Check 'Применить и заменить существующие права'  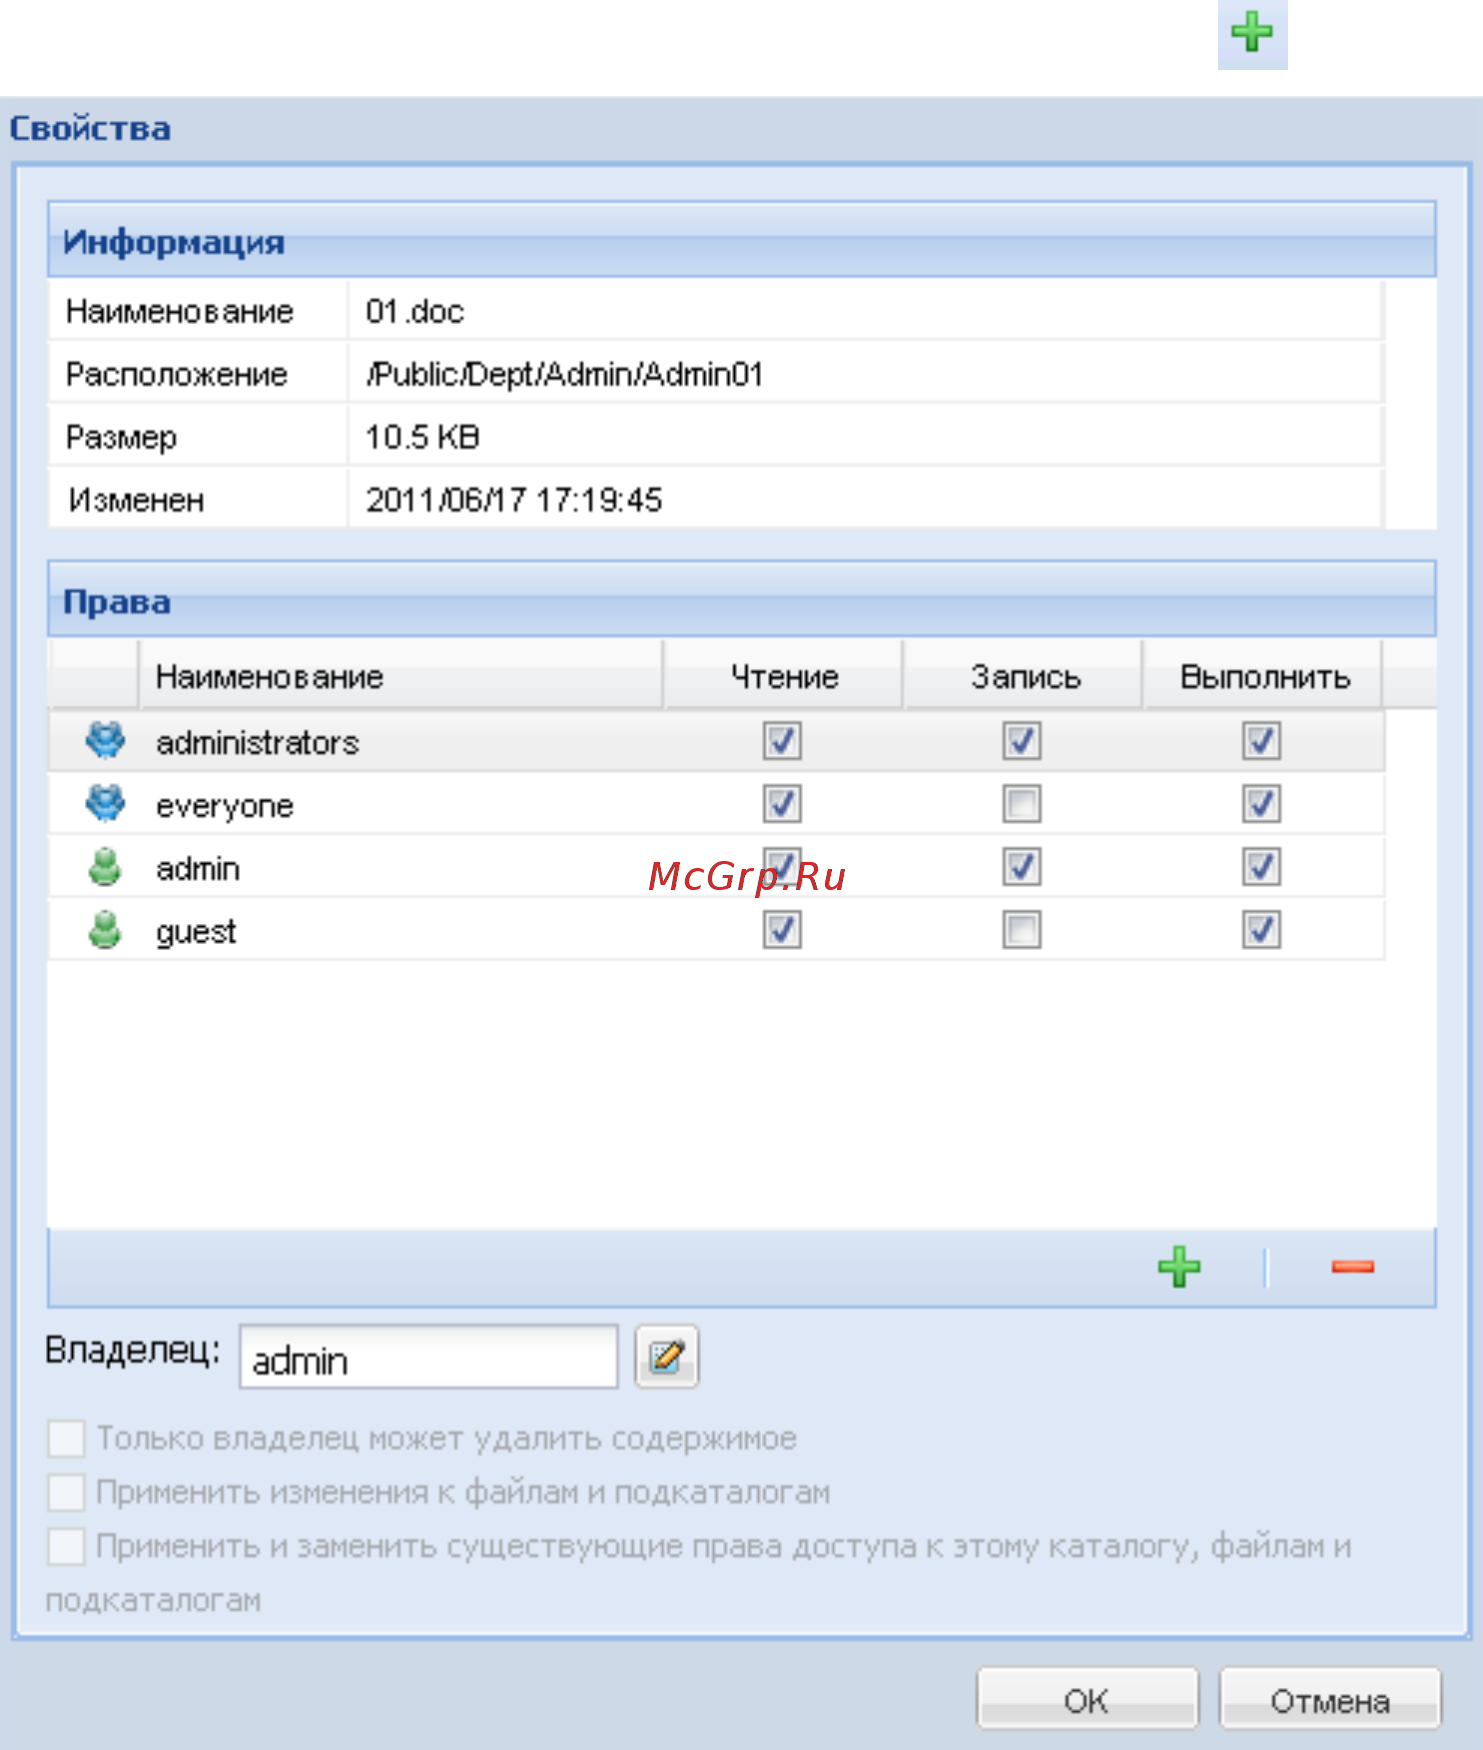[x=66, y=1547]
